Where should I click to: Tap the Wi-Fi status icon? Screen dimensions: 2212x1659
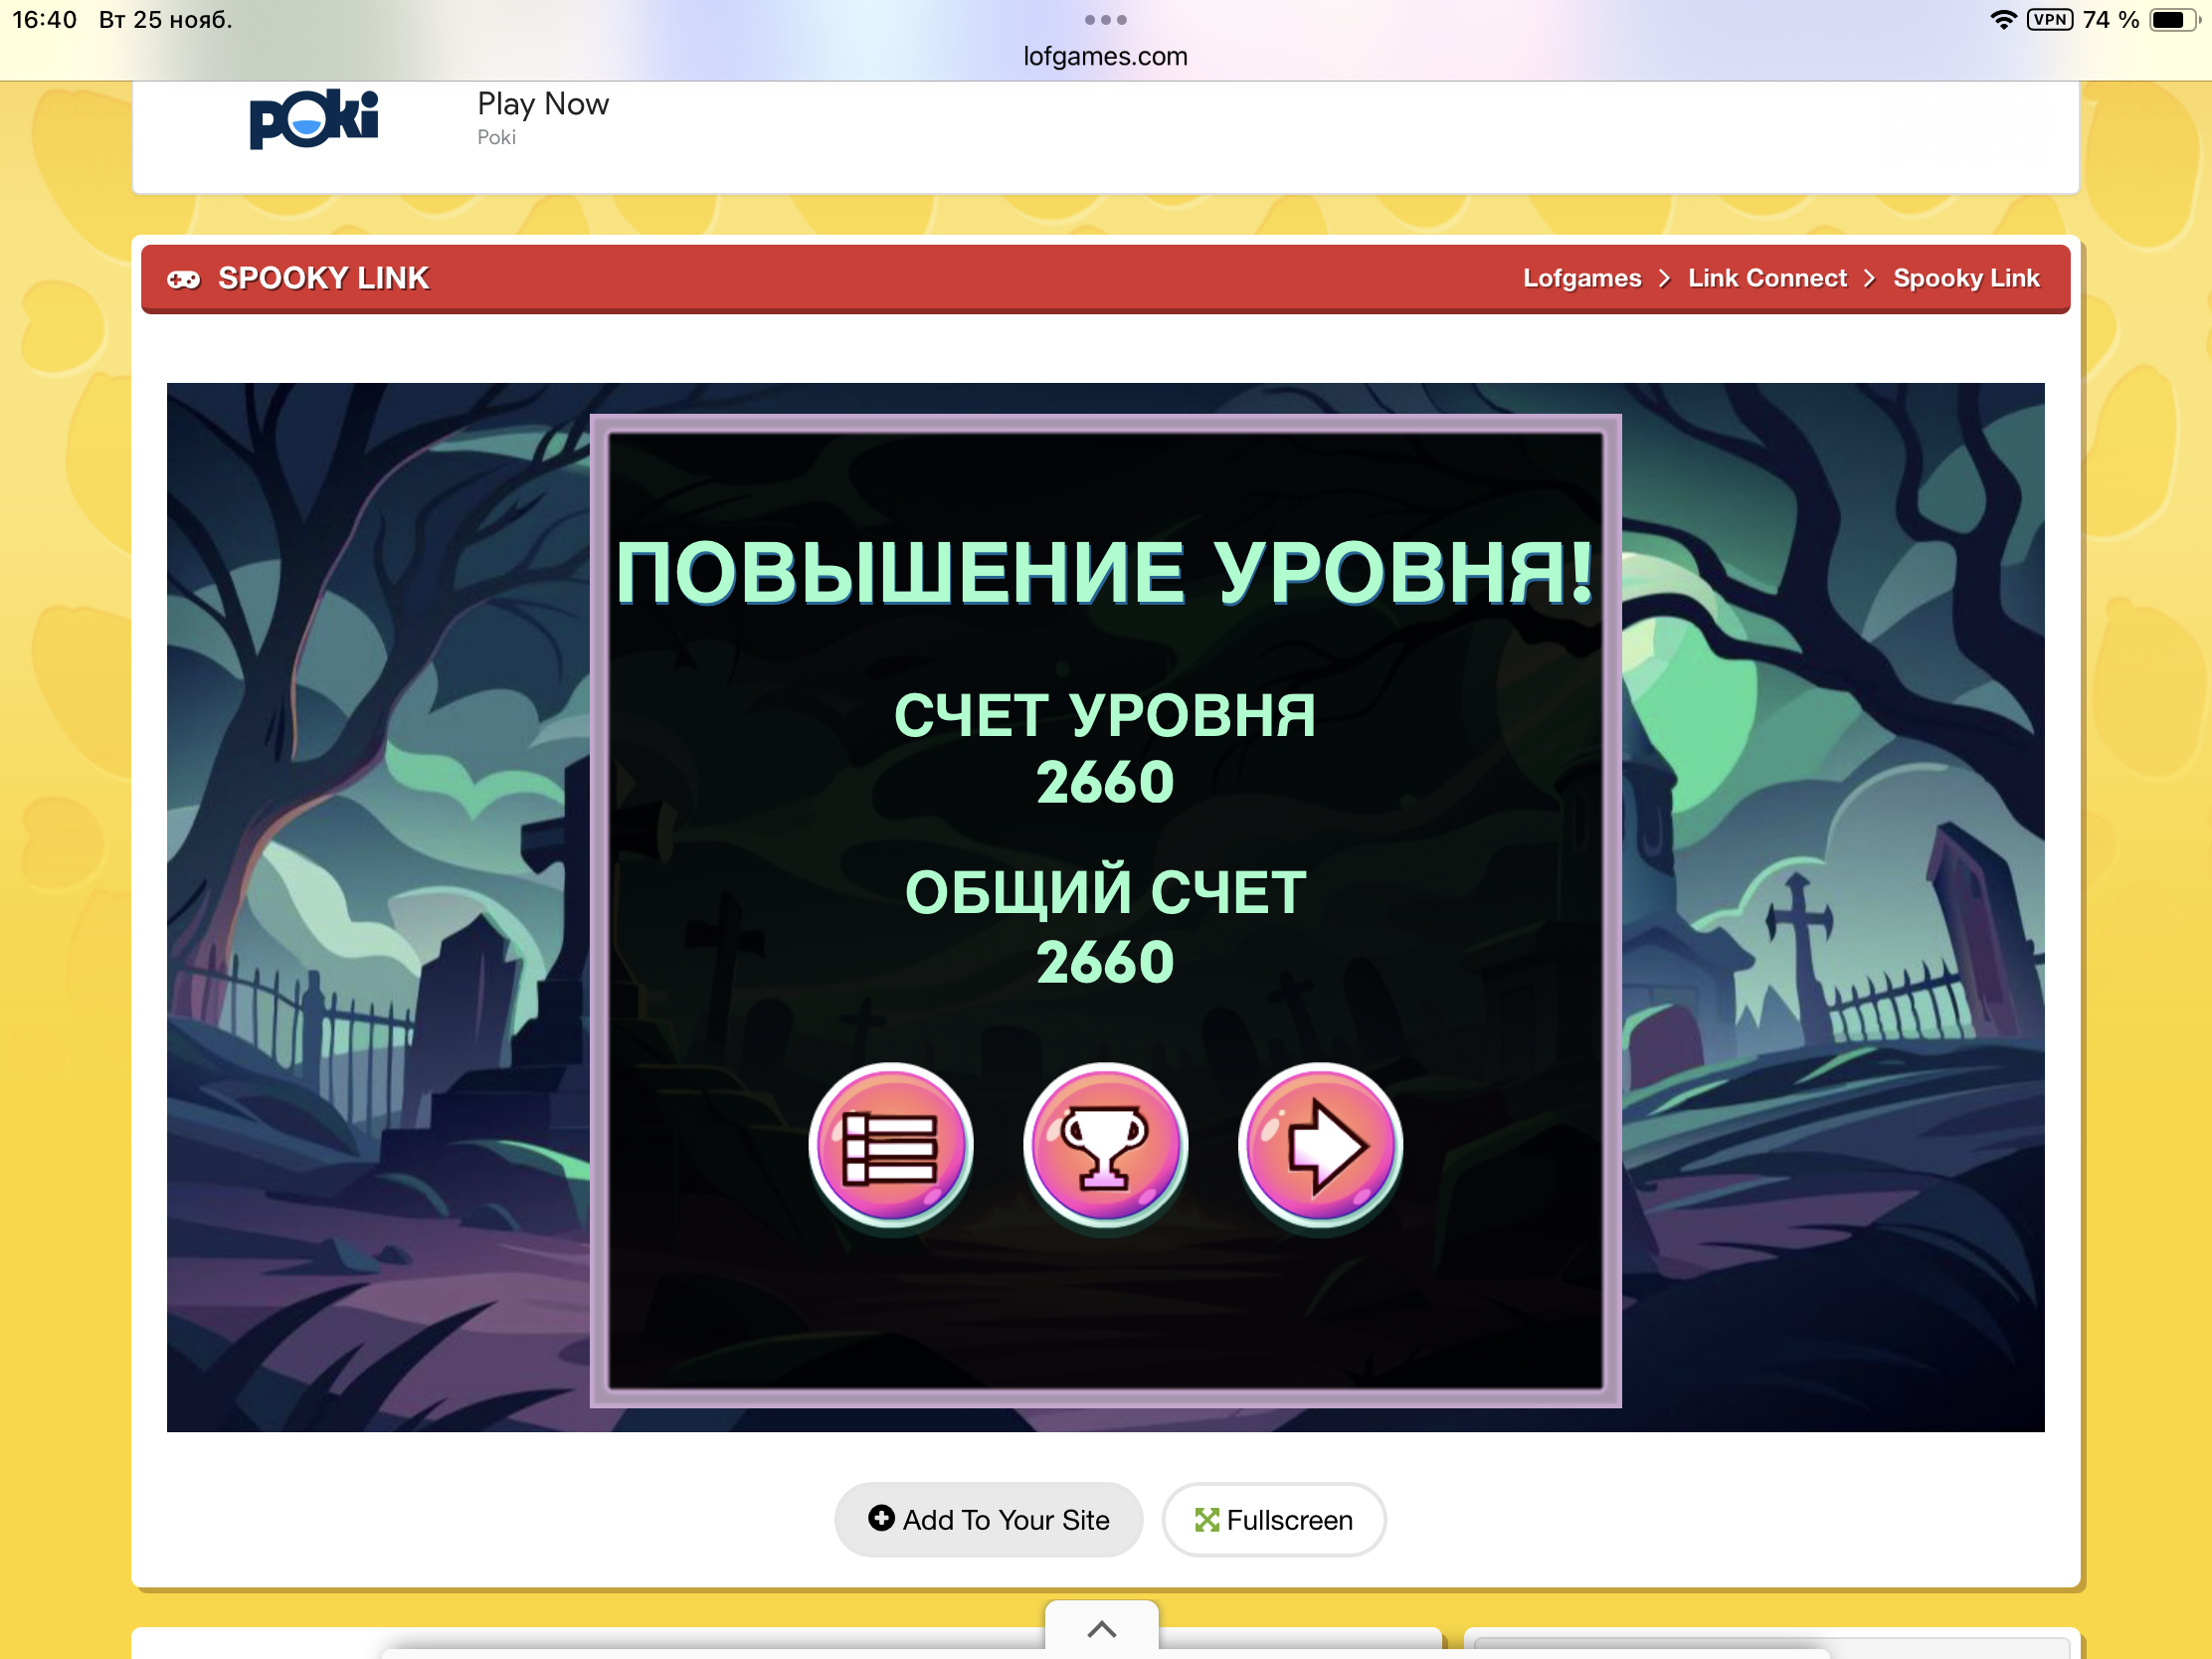click(2003, 20)
